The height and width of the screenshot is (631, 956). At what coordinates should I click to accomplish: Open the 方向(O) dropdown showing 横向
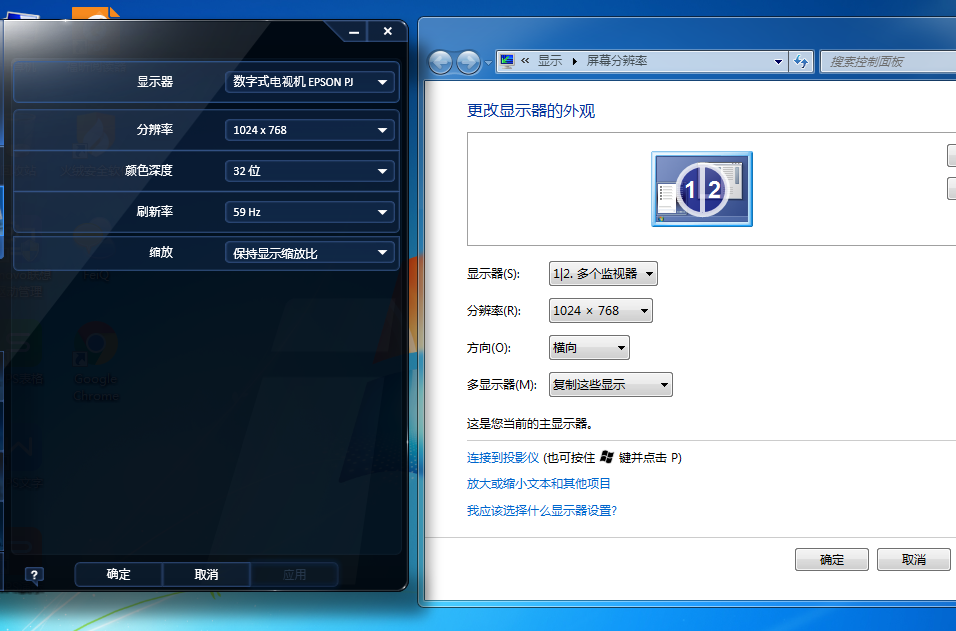tap(589, 348)
